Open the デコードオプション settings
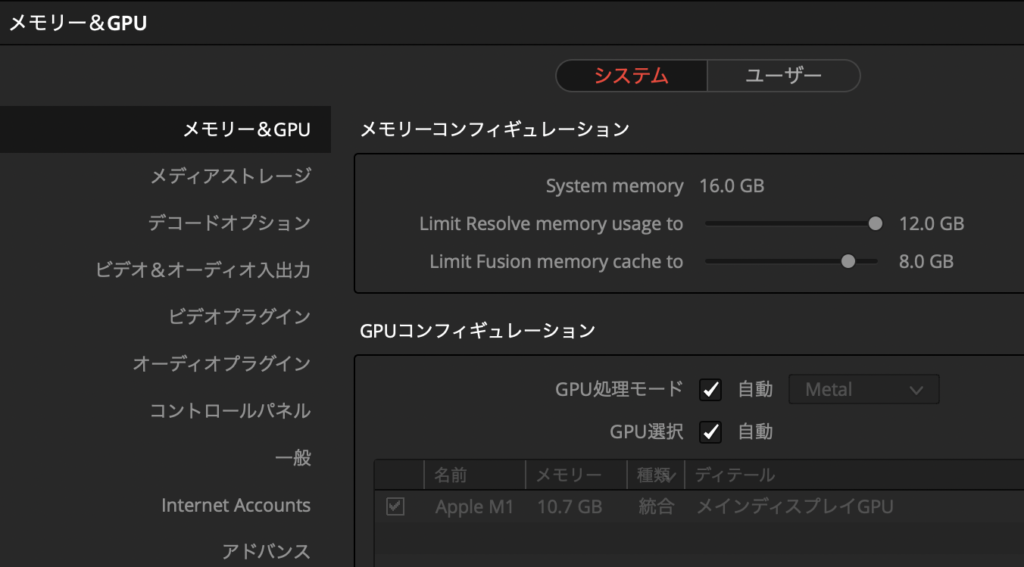The image size is (1024, 567). tap(229, 223)
